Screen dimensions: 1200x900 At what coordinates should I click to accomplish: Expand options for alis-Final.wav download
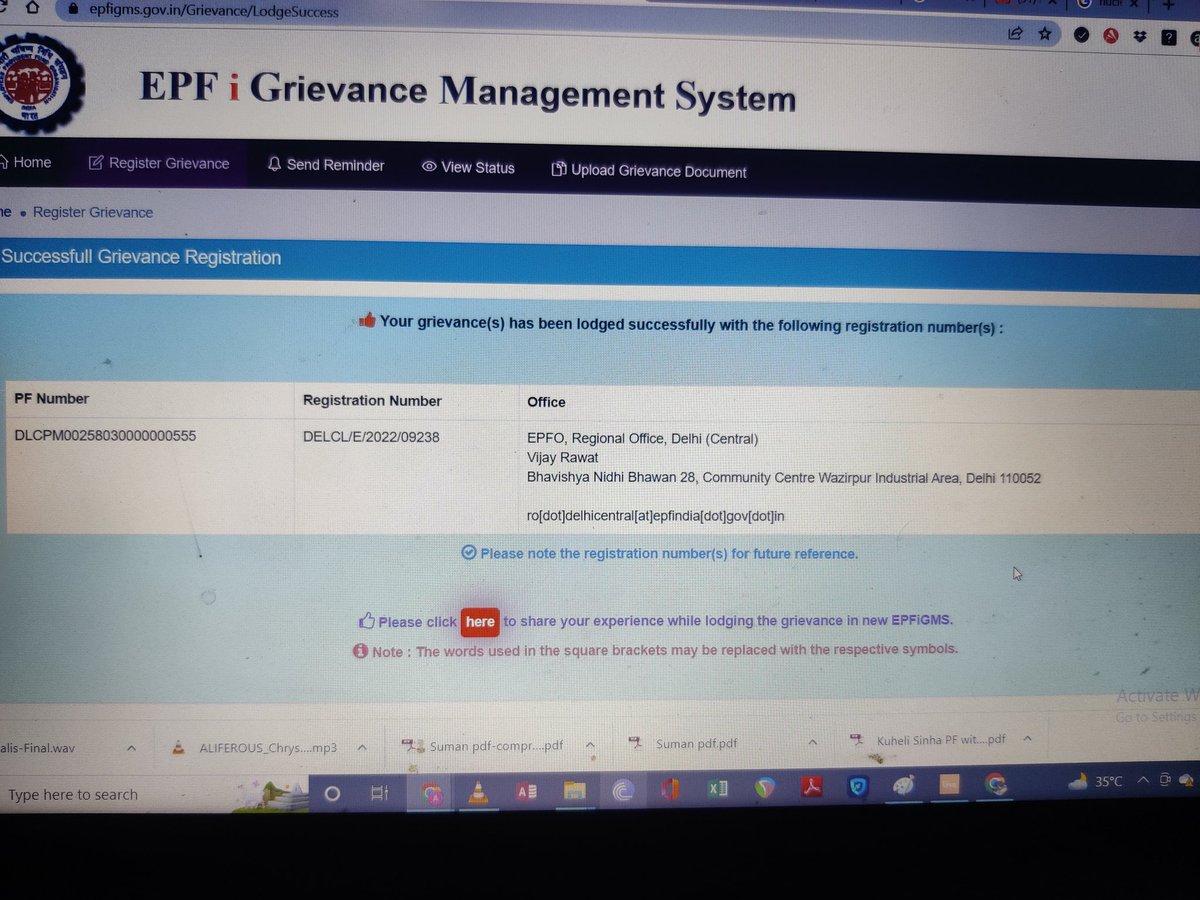click(131, 747)
